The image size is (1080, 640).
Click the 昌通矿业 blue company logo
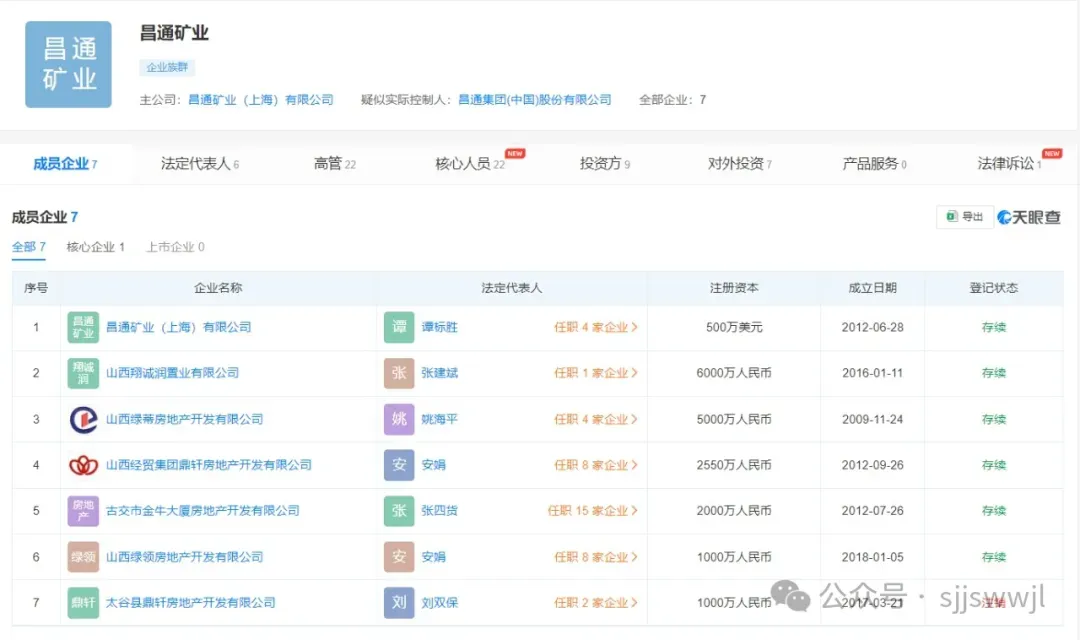(x=68, y=64)
